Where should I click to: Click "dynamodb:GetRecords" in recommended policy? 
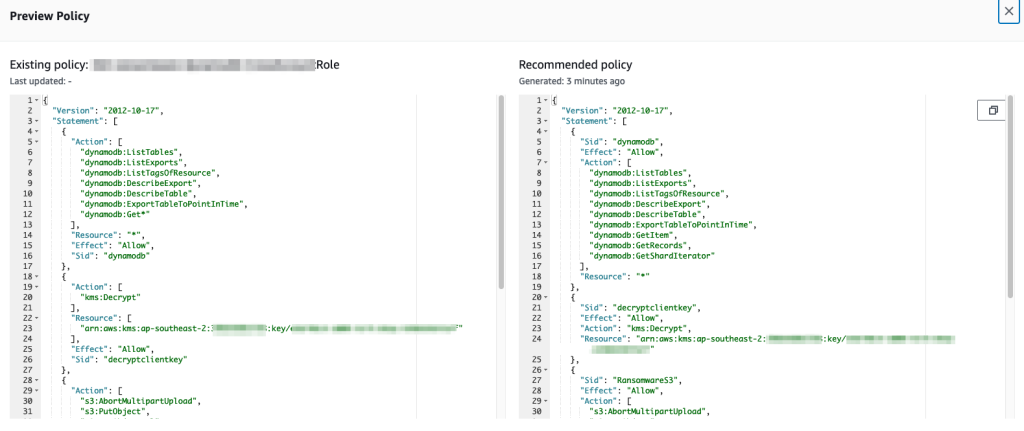point(638,246)
